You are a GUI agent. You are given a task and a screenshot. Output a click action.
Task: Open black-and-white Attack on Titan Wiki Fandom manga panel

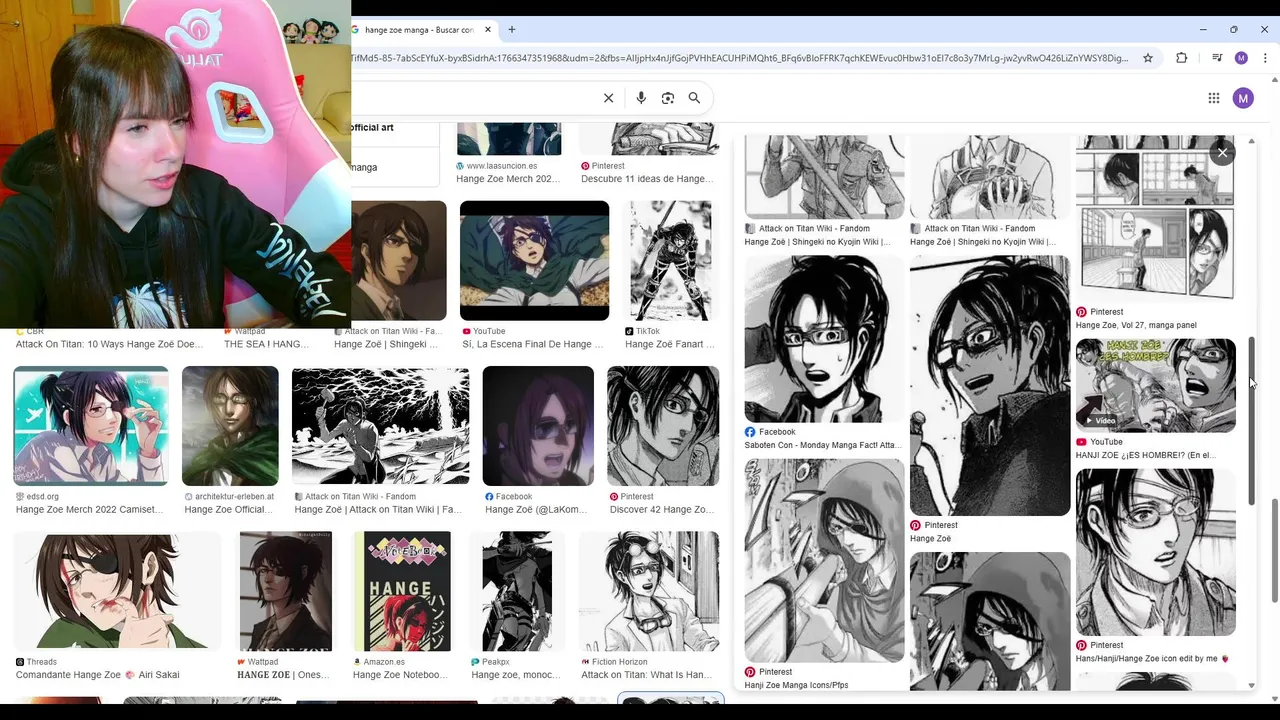point(380,426)
